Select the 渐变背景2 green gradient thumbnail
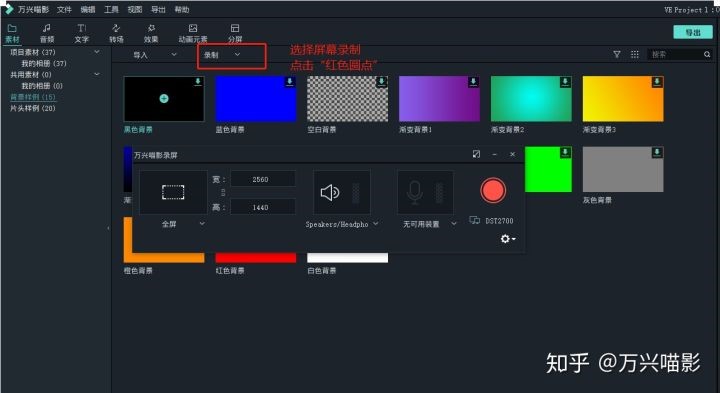The image size is (720, 393). click(531, 99)
